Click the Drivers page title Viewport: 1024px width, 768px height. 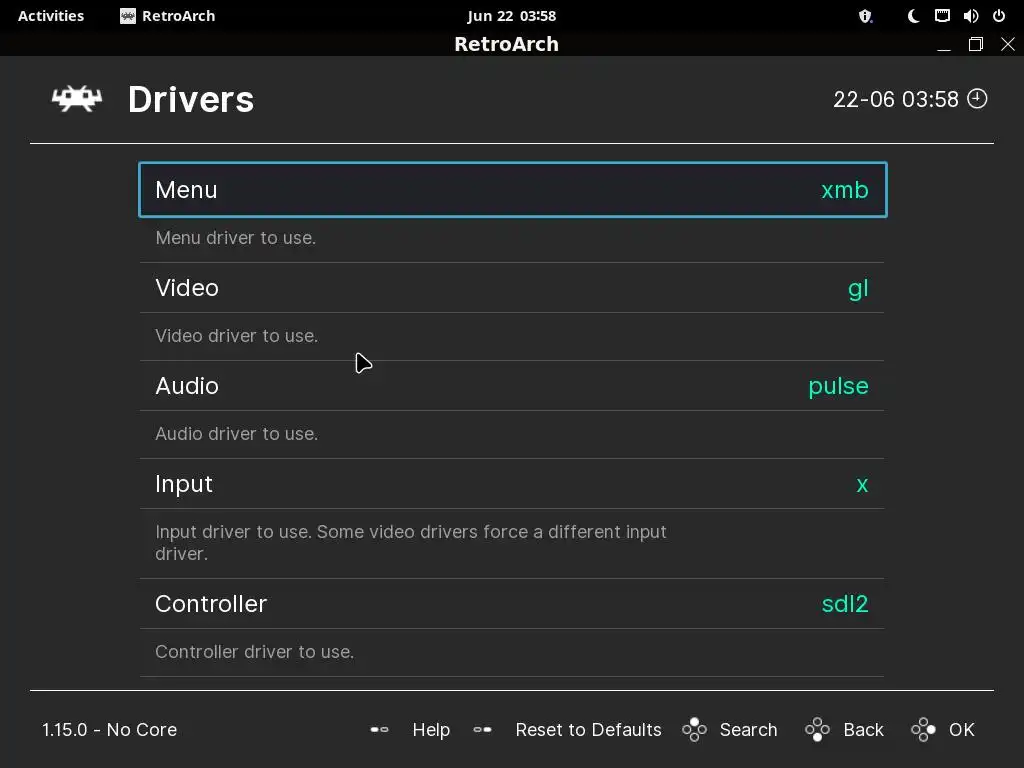[191, 100]
